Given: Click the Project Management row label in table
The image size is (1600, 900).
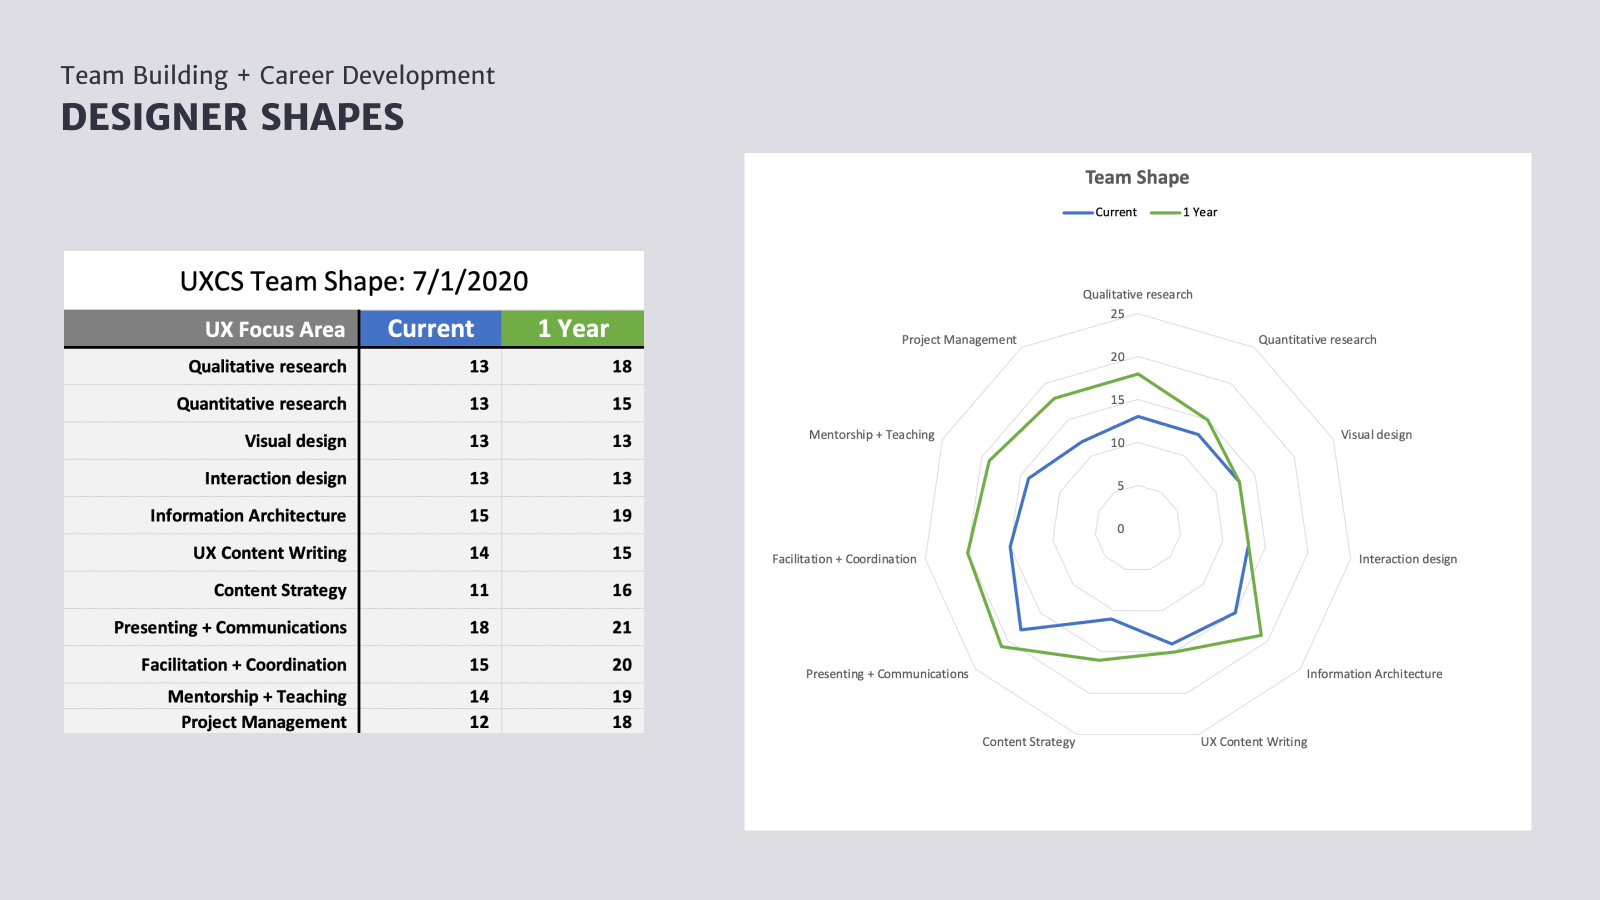Looking at the screenshot, I should 263,722.
